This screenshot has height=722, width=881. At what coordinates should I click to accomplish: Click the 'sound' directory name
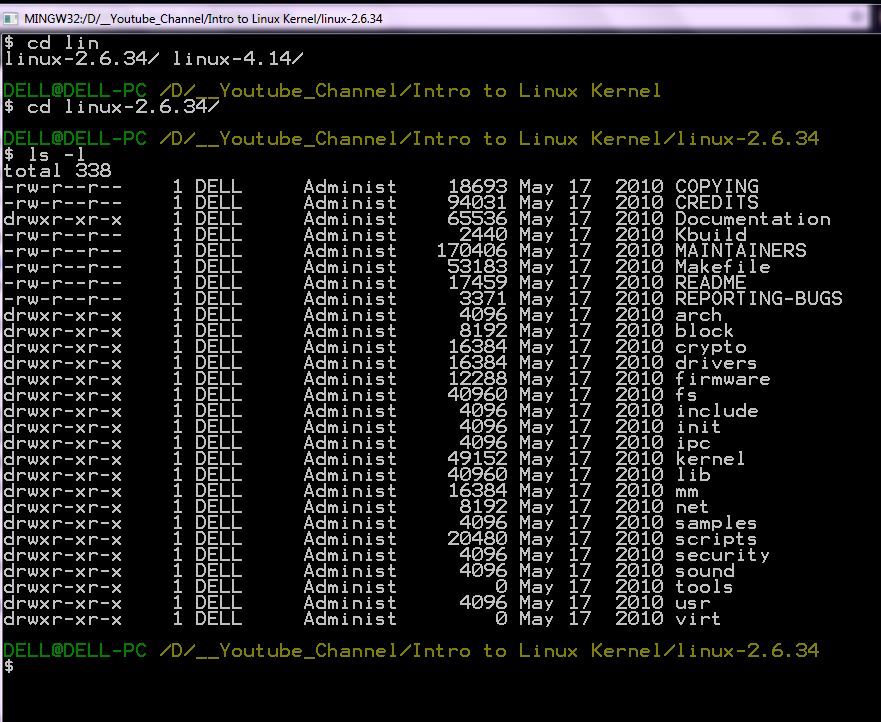705,571
